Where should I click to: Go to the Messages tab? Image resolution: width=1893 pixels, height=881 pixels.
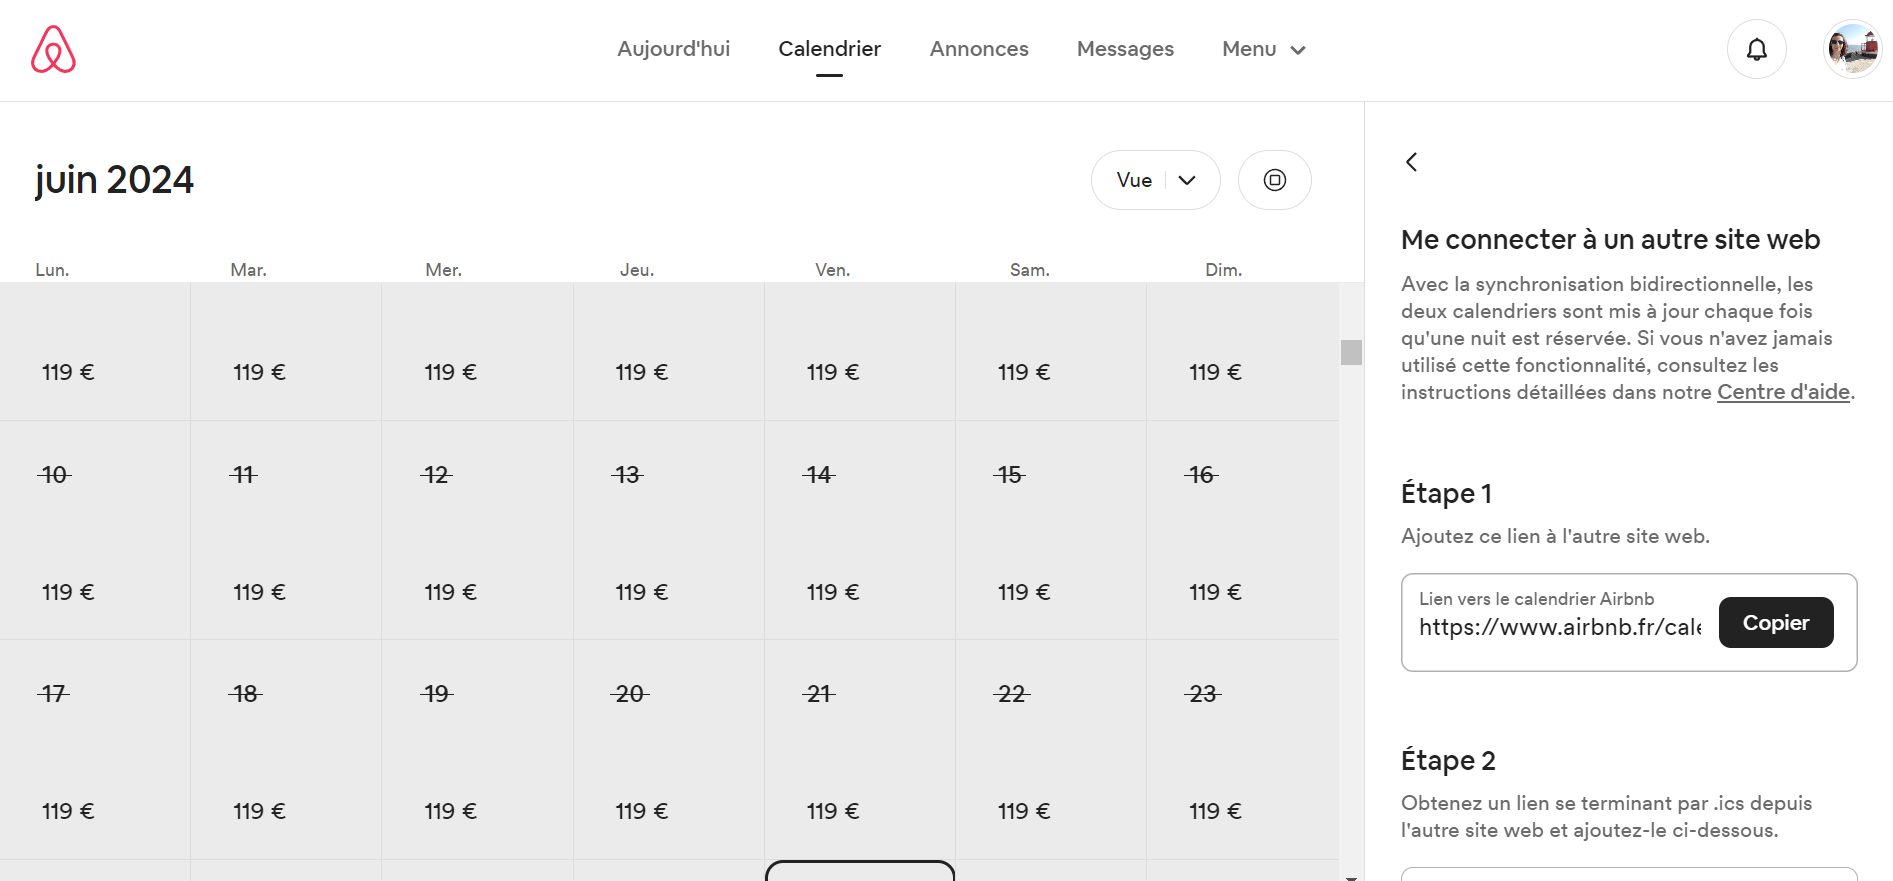(1125, 49)
